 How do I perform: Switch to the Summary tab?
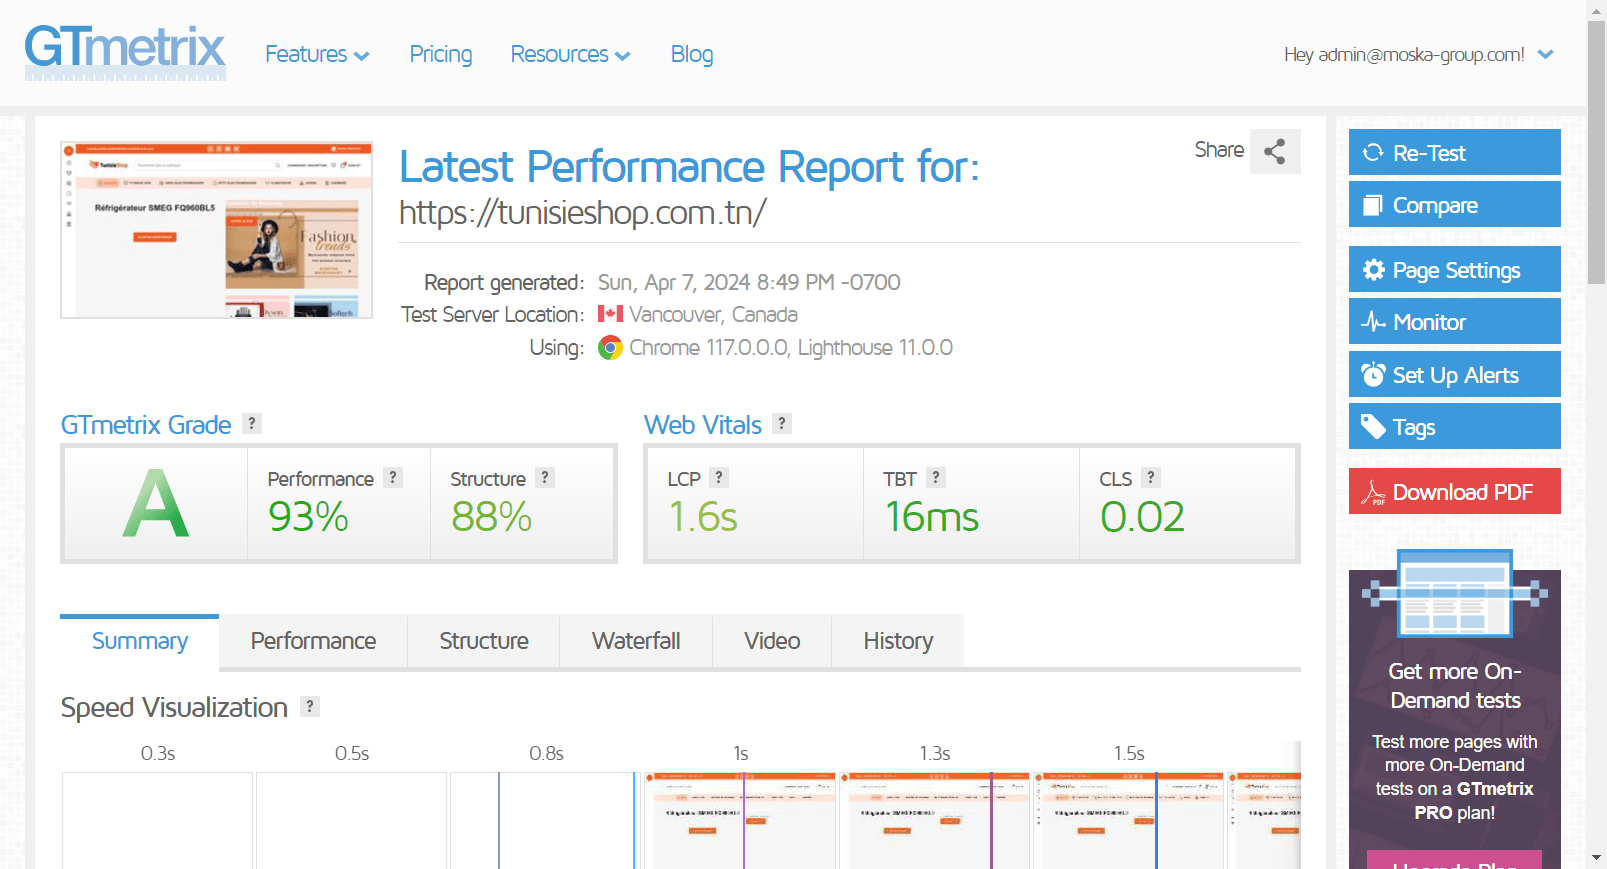(x=140, y=641)
